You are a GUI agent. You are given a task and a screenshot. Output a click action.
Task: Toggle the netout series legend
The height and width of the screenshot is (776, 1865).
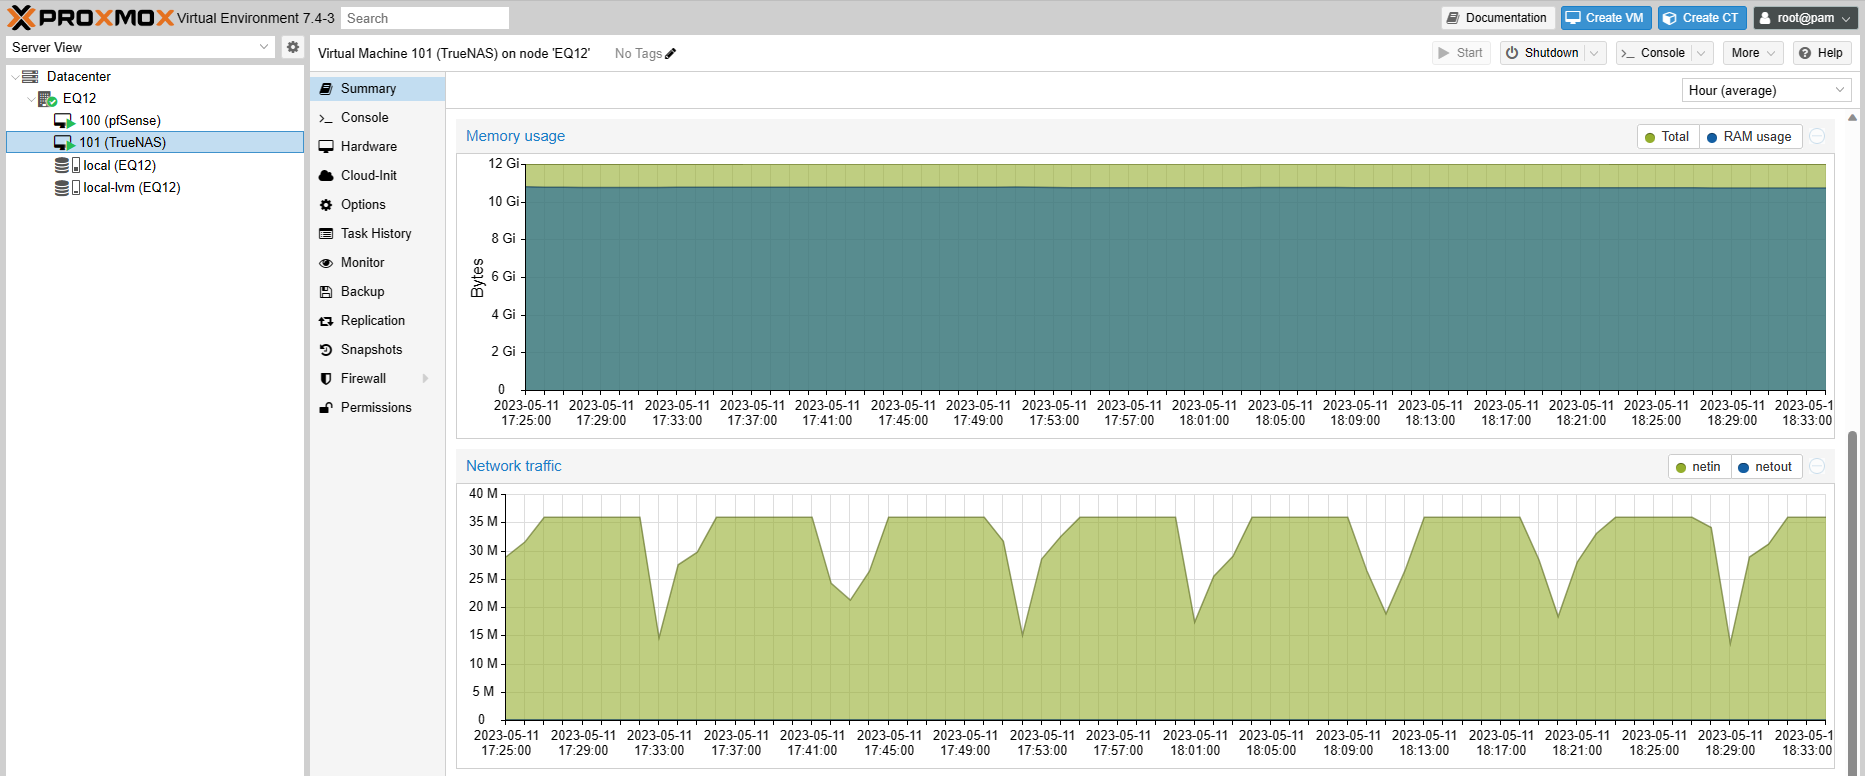tap(1765, 467)
